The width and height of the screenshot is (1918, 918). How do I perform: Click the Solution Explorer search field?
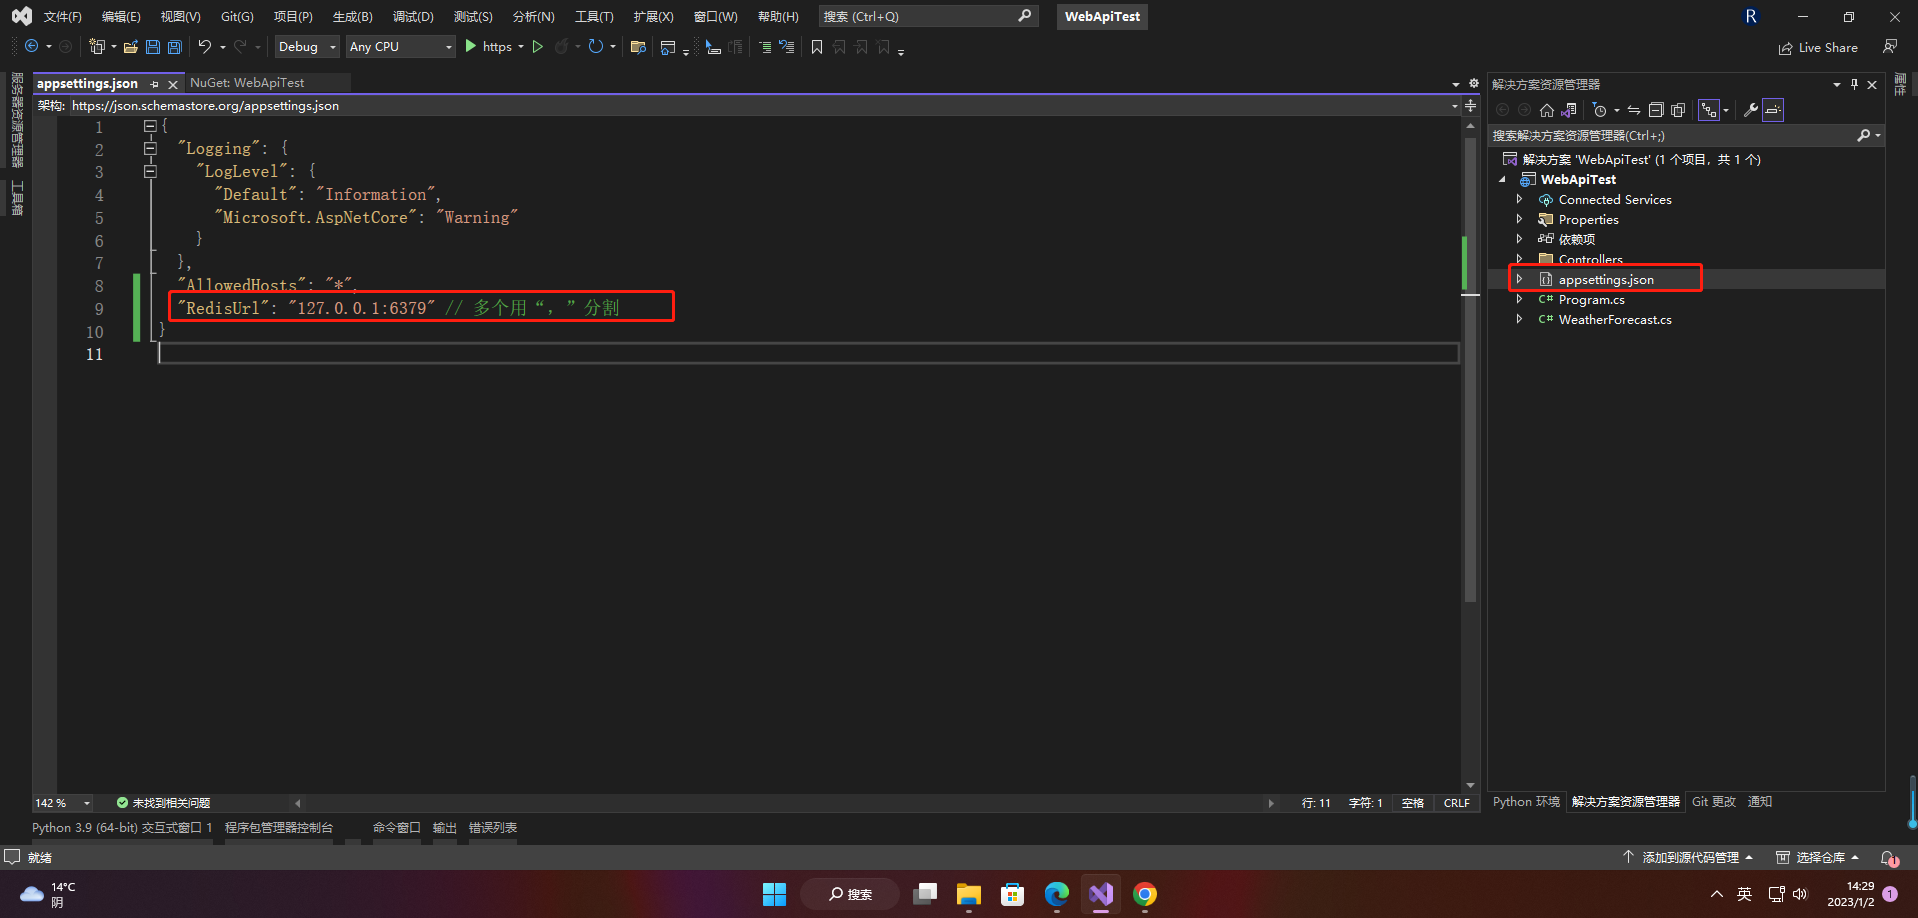pos(1685,135)
